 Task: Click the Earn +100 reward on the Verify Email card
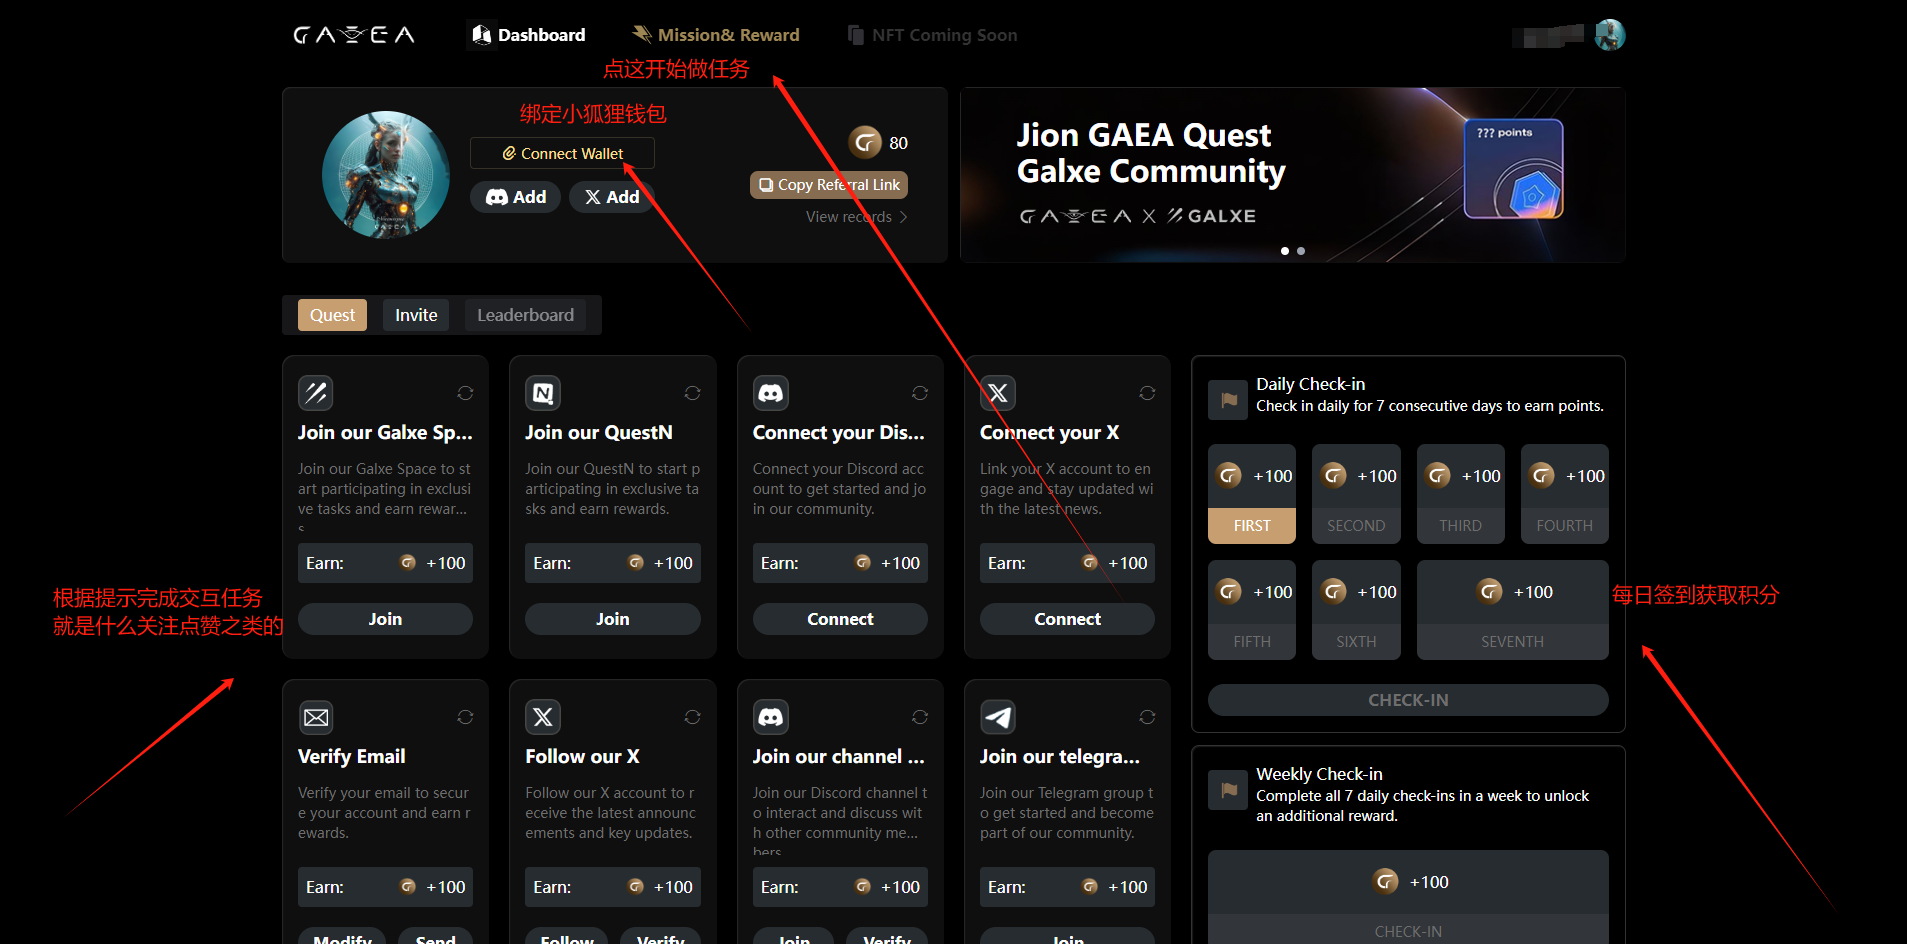pos(385,887)
